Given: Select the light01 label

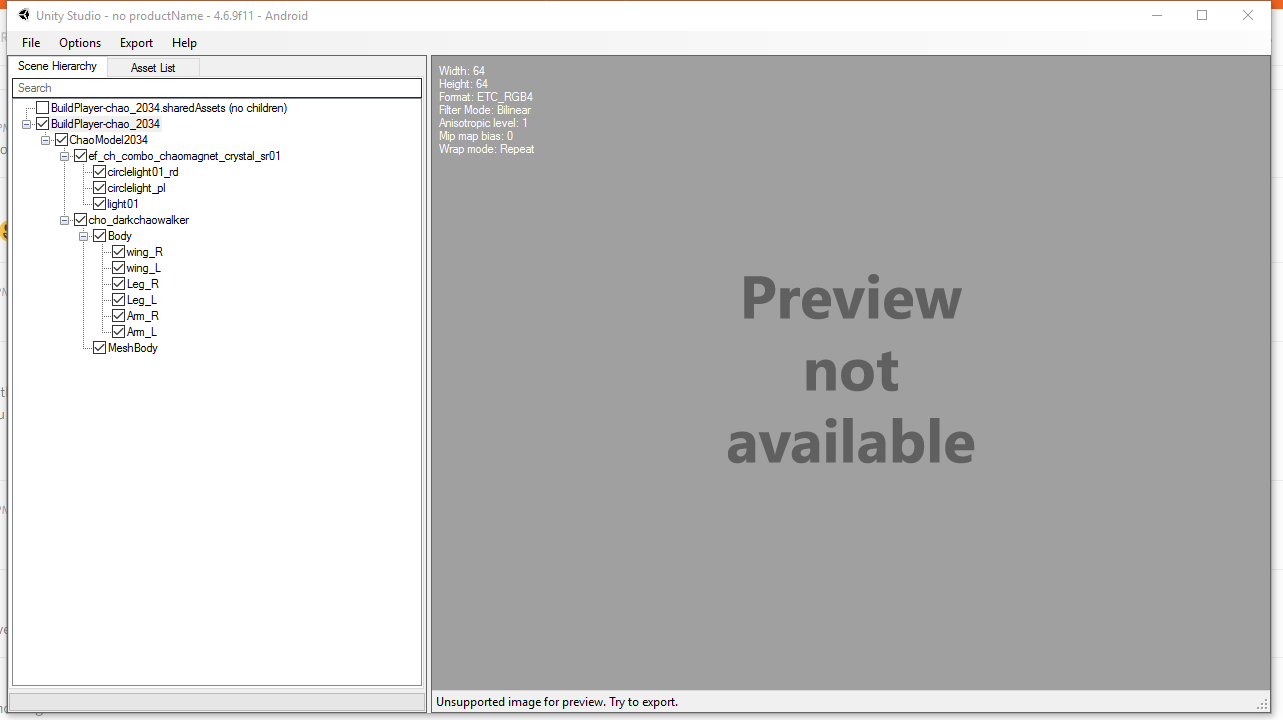Looking at the screenshot, I should [x=123, y=204].
